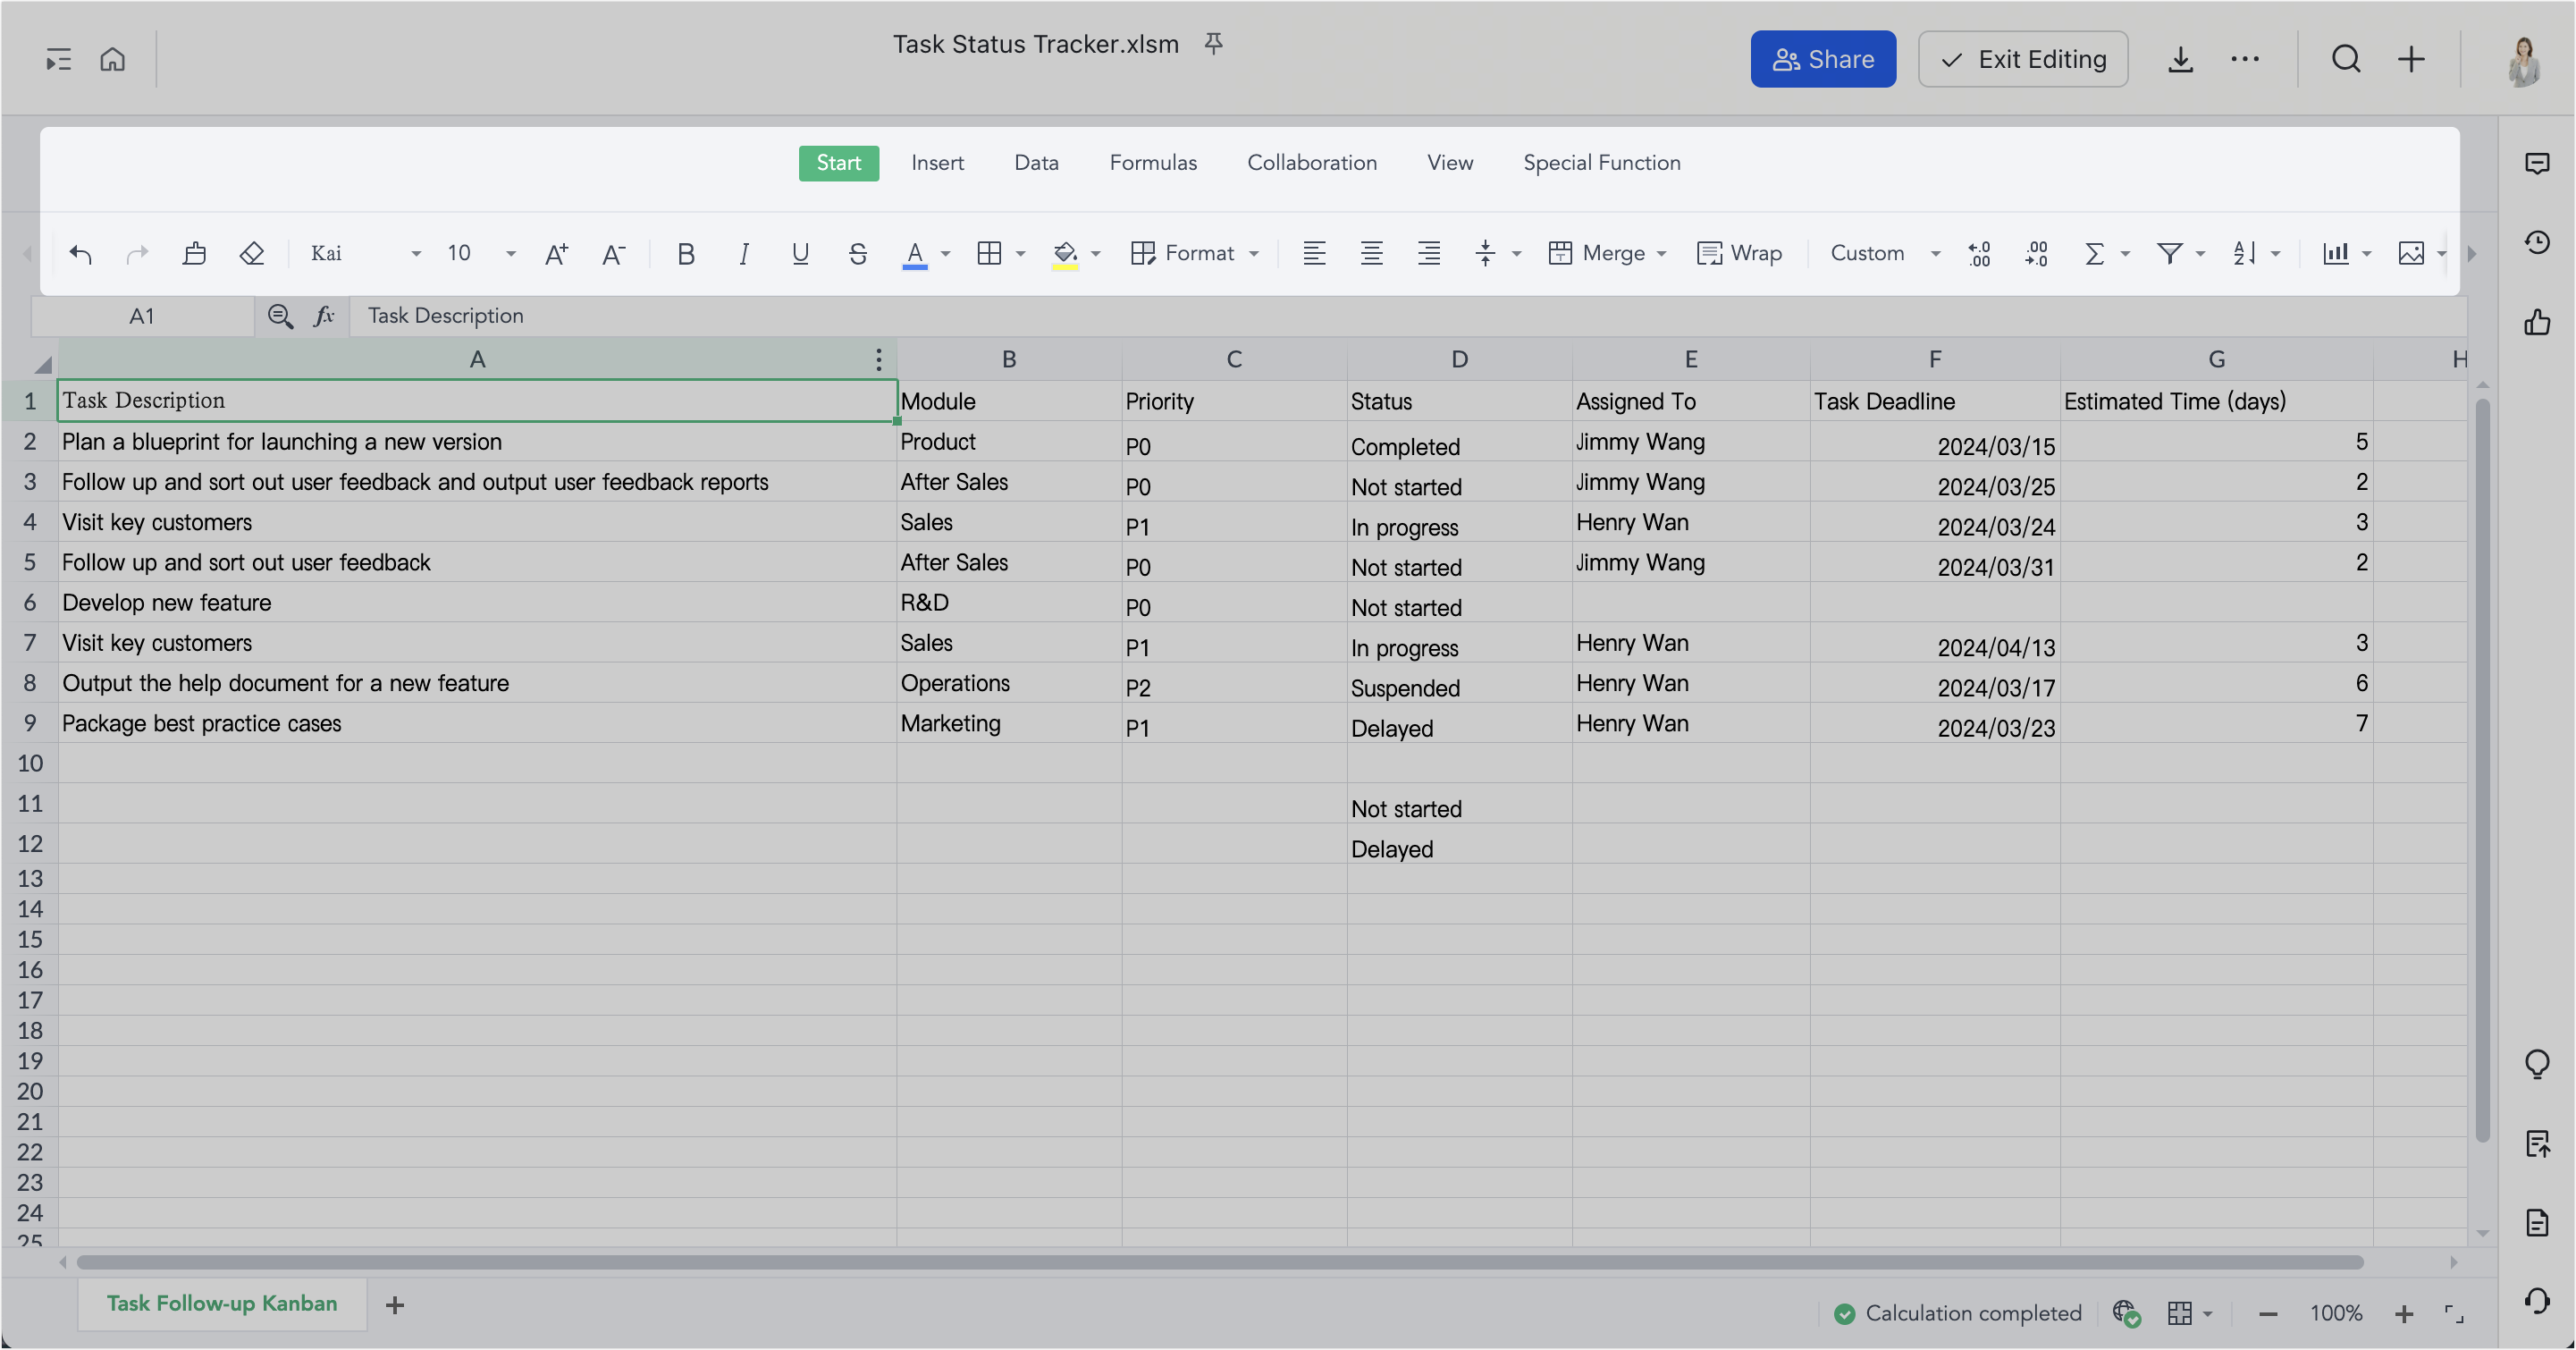Increase font size with A+ icon

557,254
